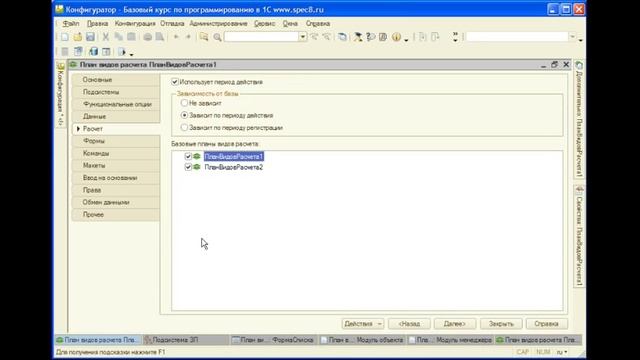Click the ПланВидовРасчета2 green icon in list
The height and width of the screenshot is (360, 640).
(197, 167)
